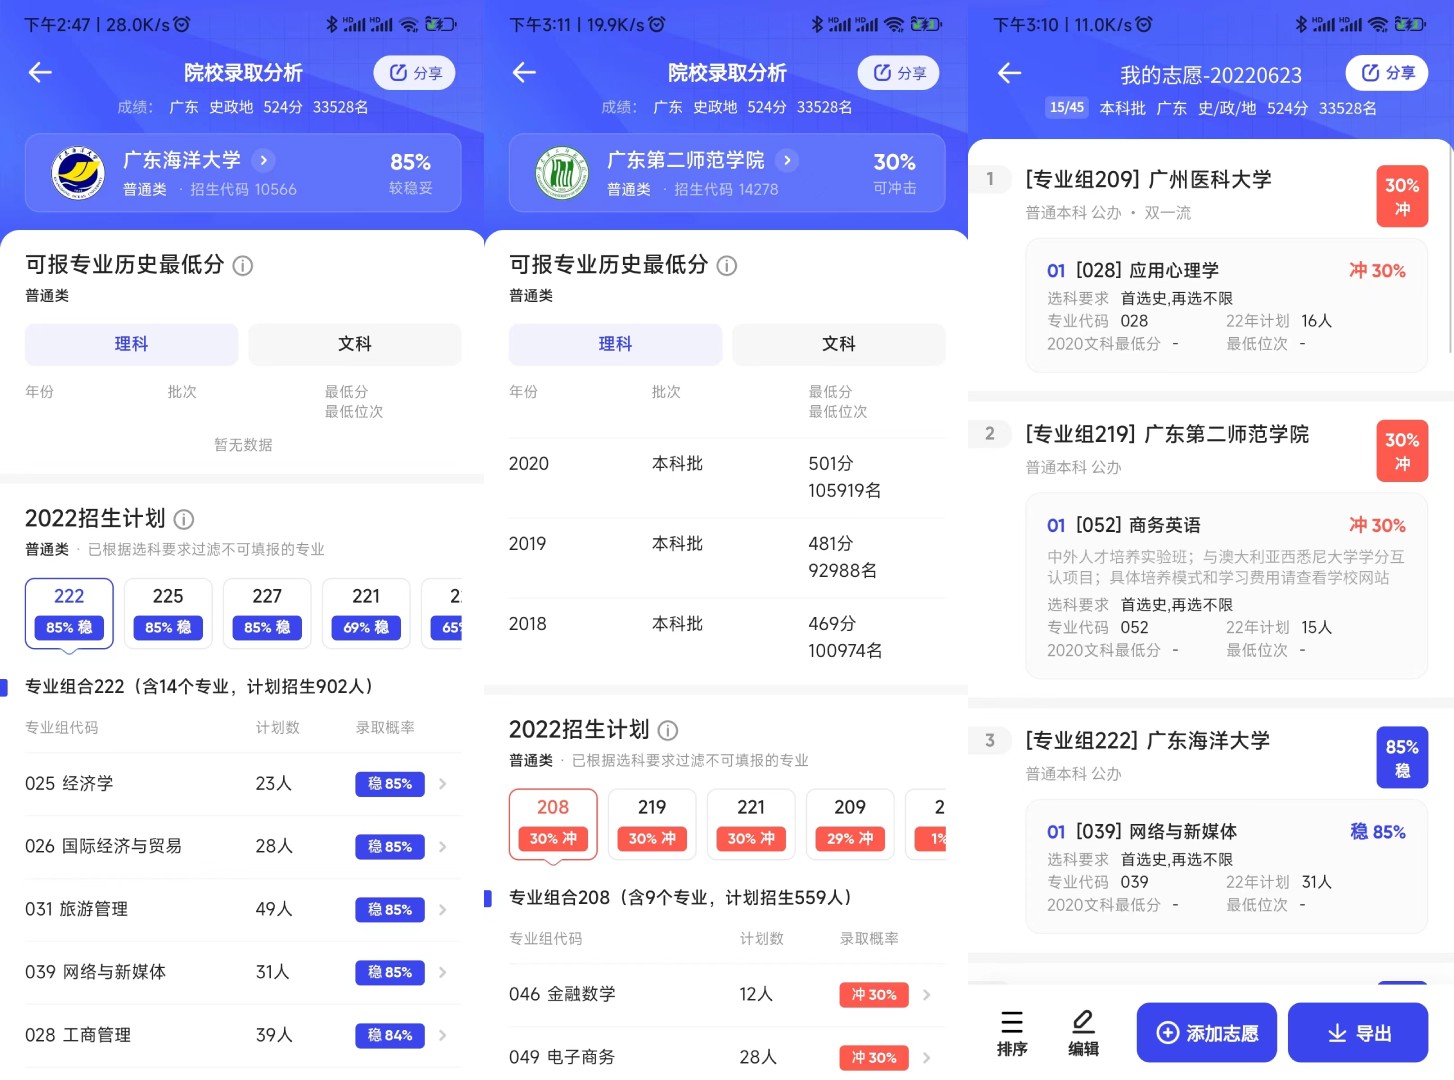Expand the 046 金融数学 row arrow

click(925, 994)
